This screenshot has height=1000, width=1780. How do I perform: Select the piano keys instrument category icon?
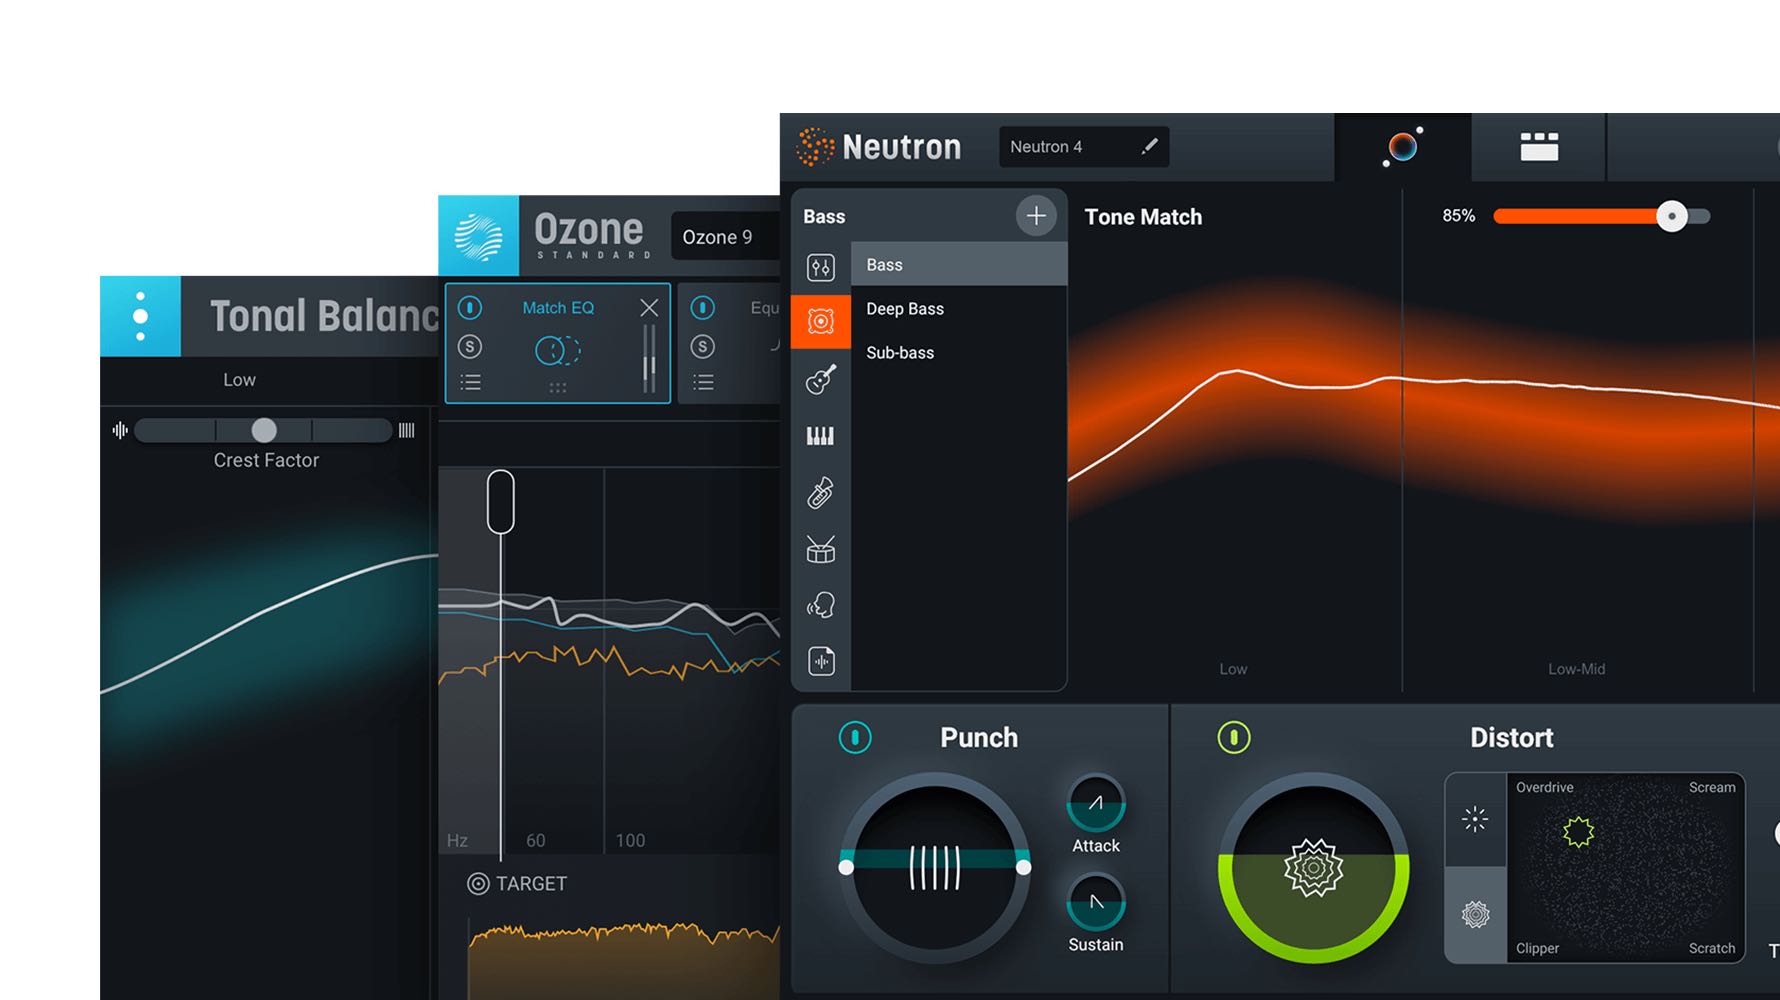click(x=820, y=436)
